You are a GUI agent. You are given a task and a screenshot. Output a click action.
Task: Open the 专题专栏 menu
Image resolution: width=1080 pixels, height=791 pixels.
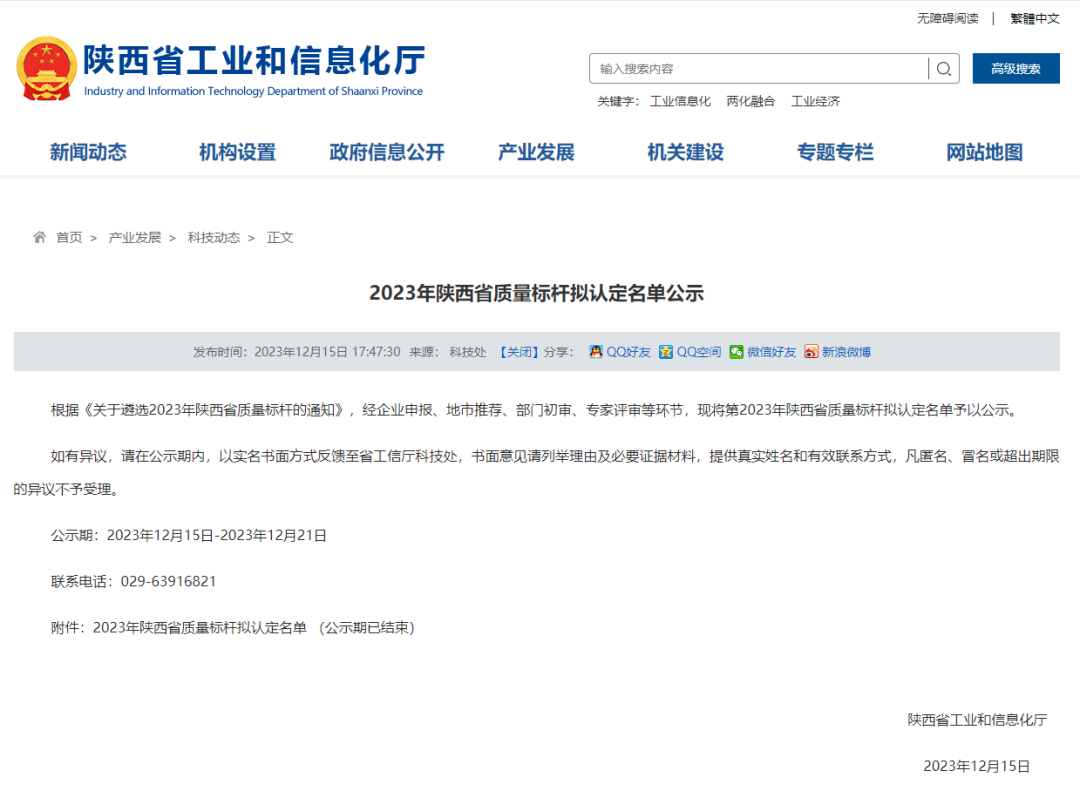click(x=835, y=153)
